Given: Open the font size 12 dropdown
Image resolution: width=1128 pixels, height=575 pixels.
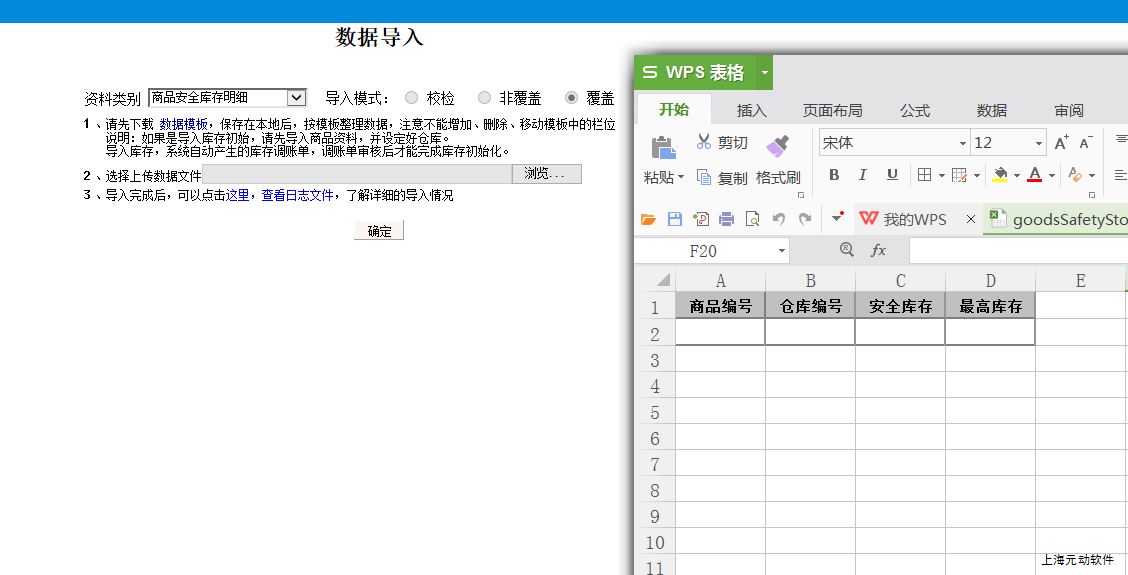Looking at the screenshot, I should click(1038, 143).
